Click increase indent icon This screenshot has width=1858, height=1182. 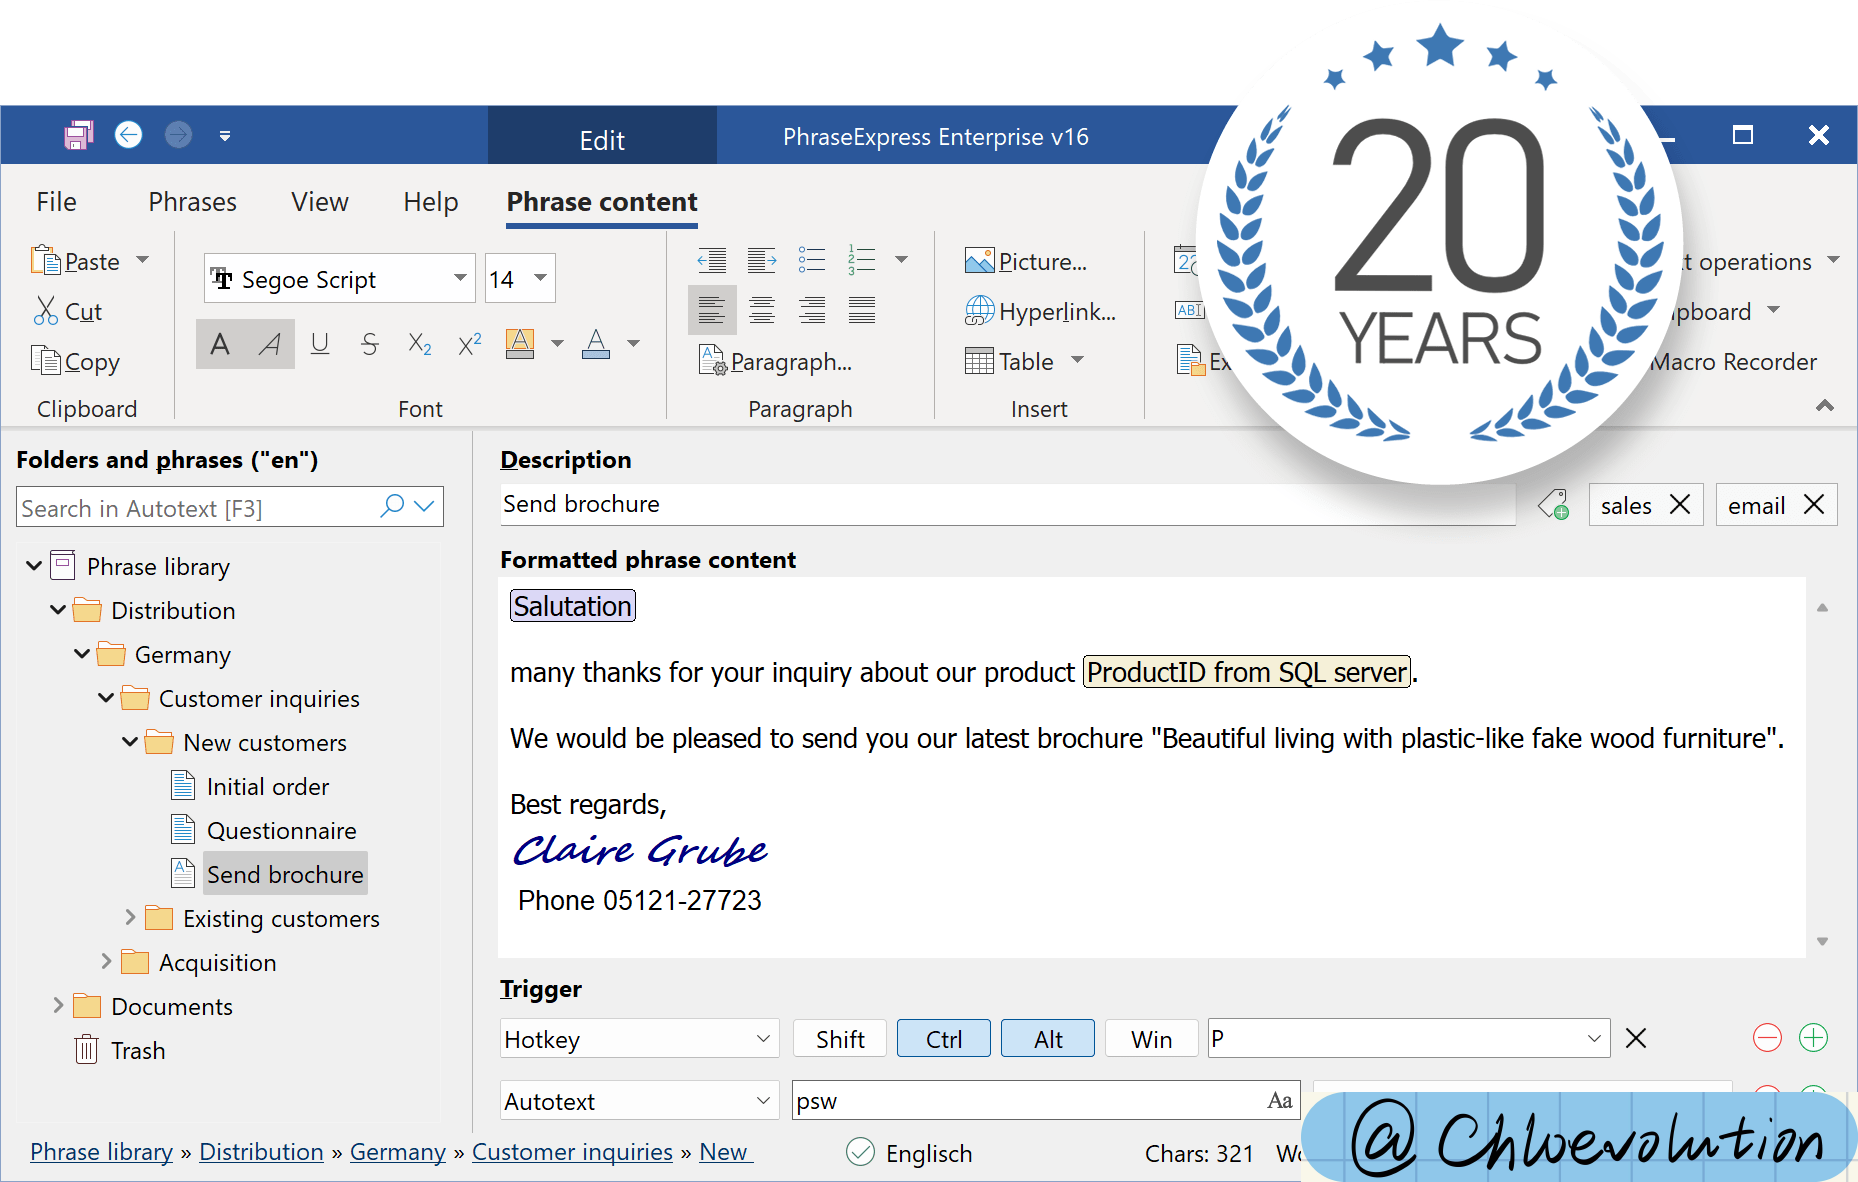762,261
